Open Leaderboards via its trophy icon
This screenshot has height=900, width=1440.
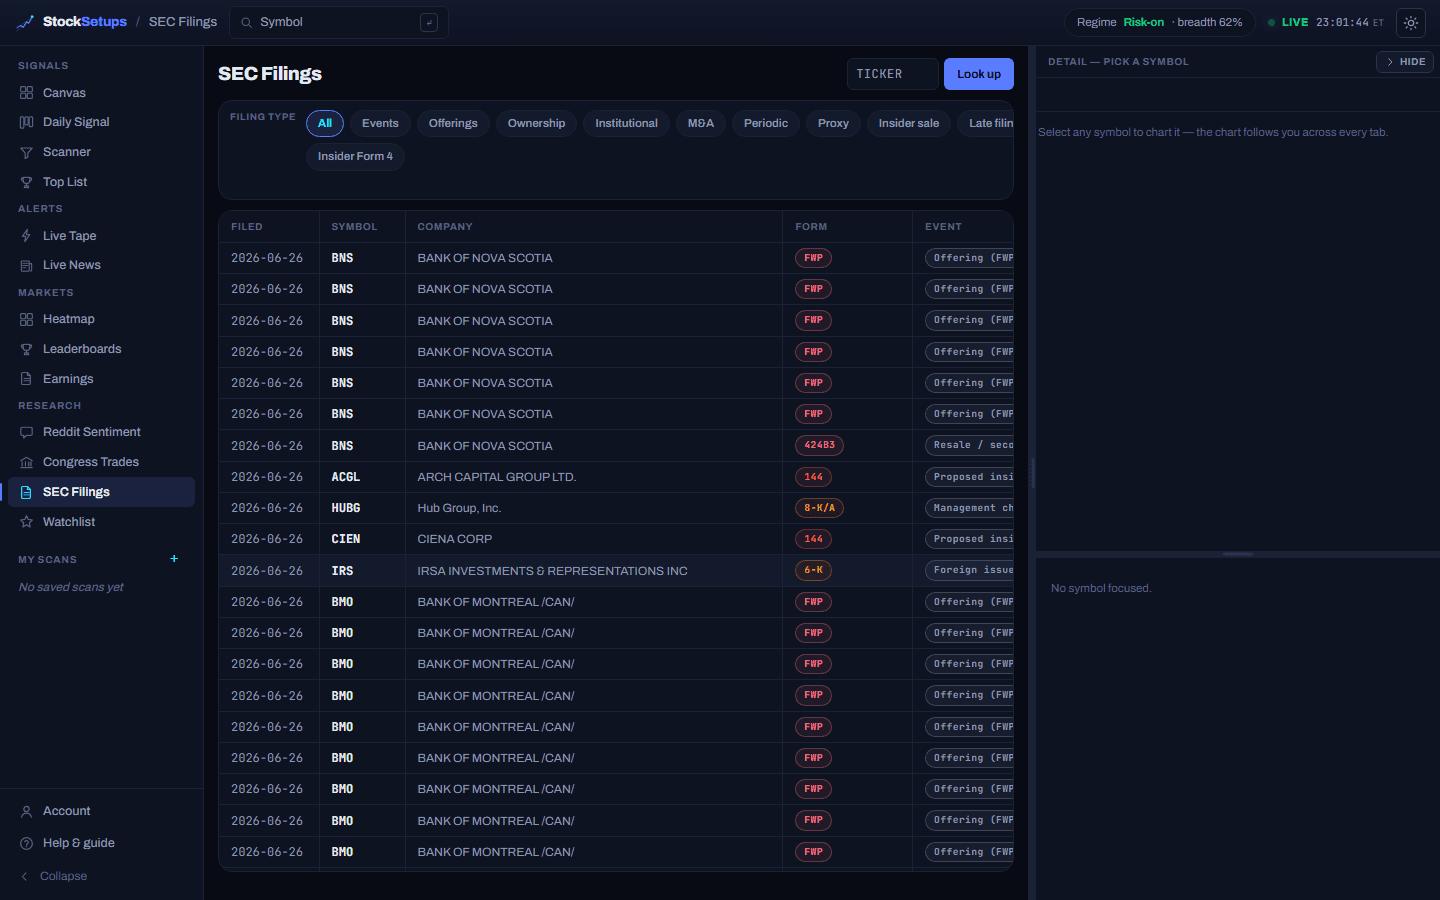click(26, 349)
